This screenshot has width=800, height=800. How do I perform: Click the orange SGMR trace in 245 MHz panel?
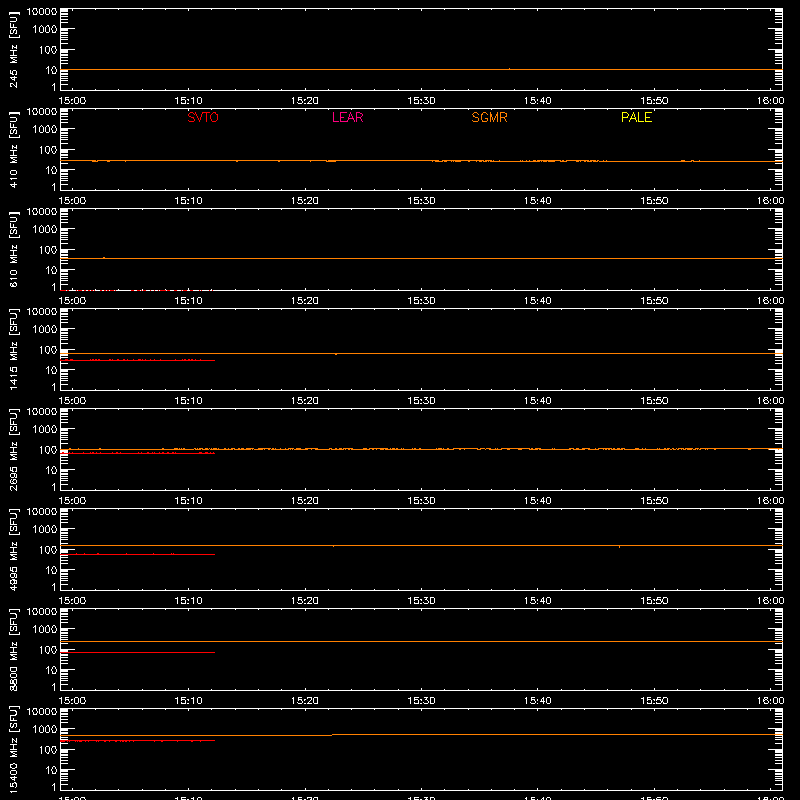[x=421, y=69]
